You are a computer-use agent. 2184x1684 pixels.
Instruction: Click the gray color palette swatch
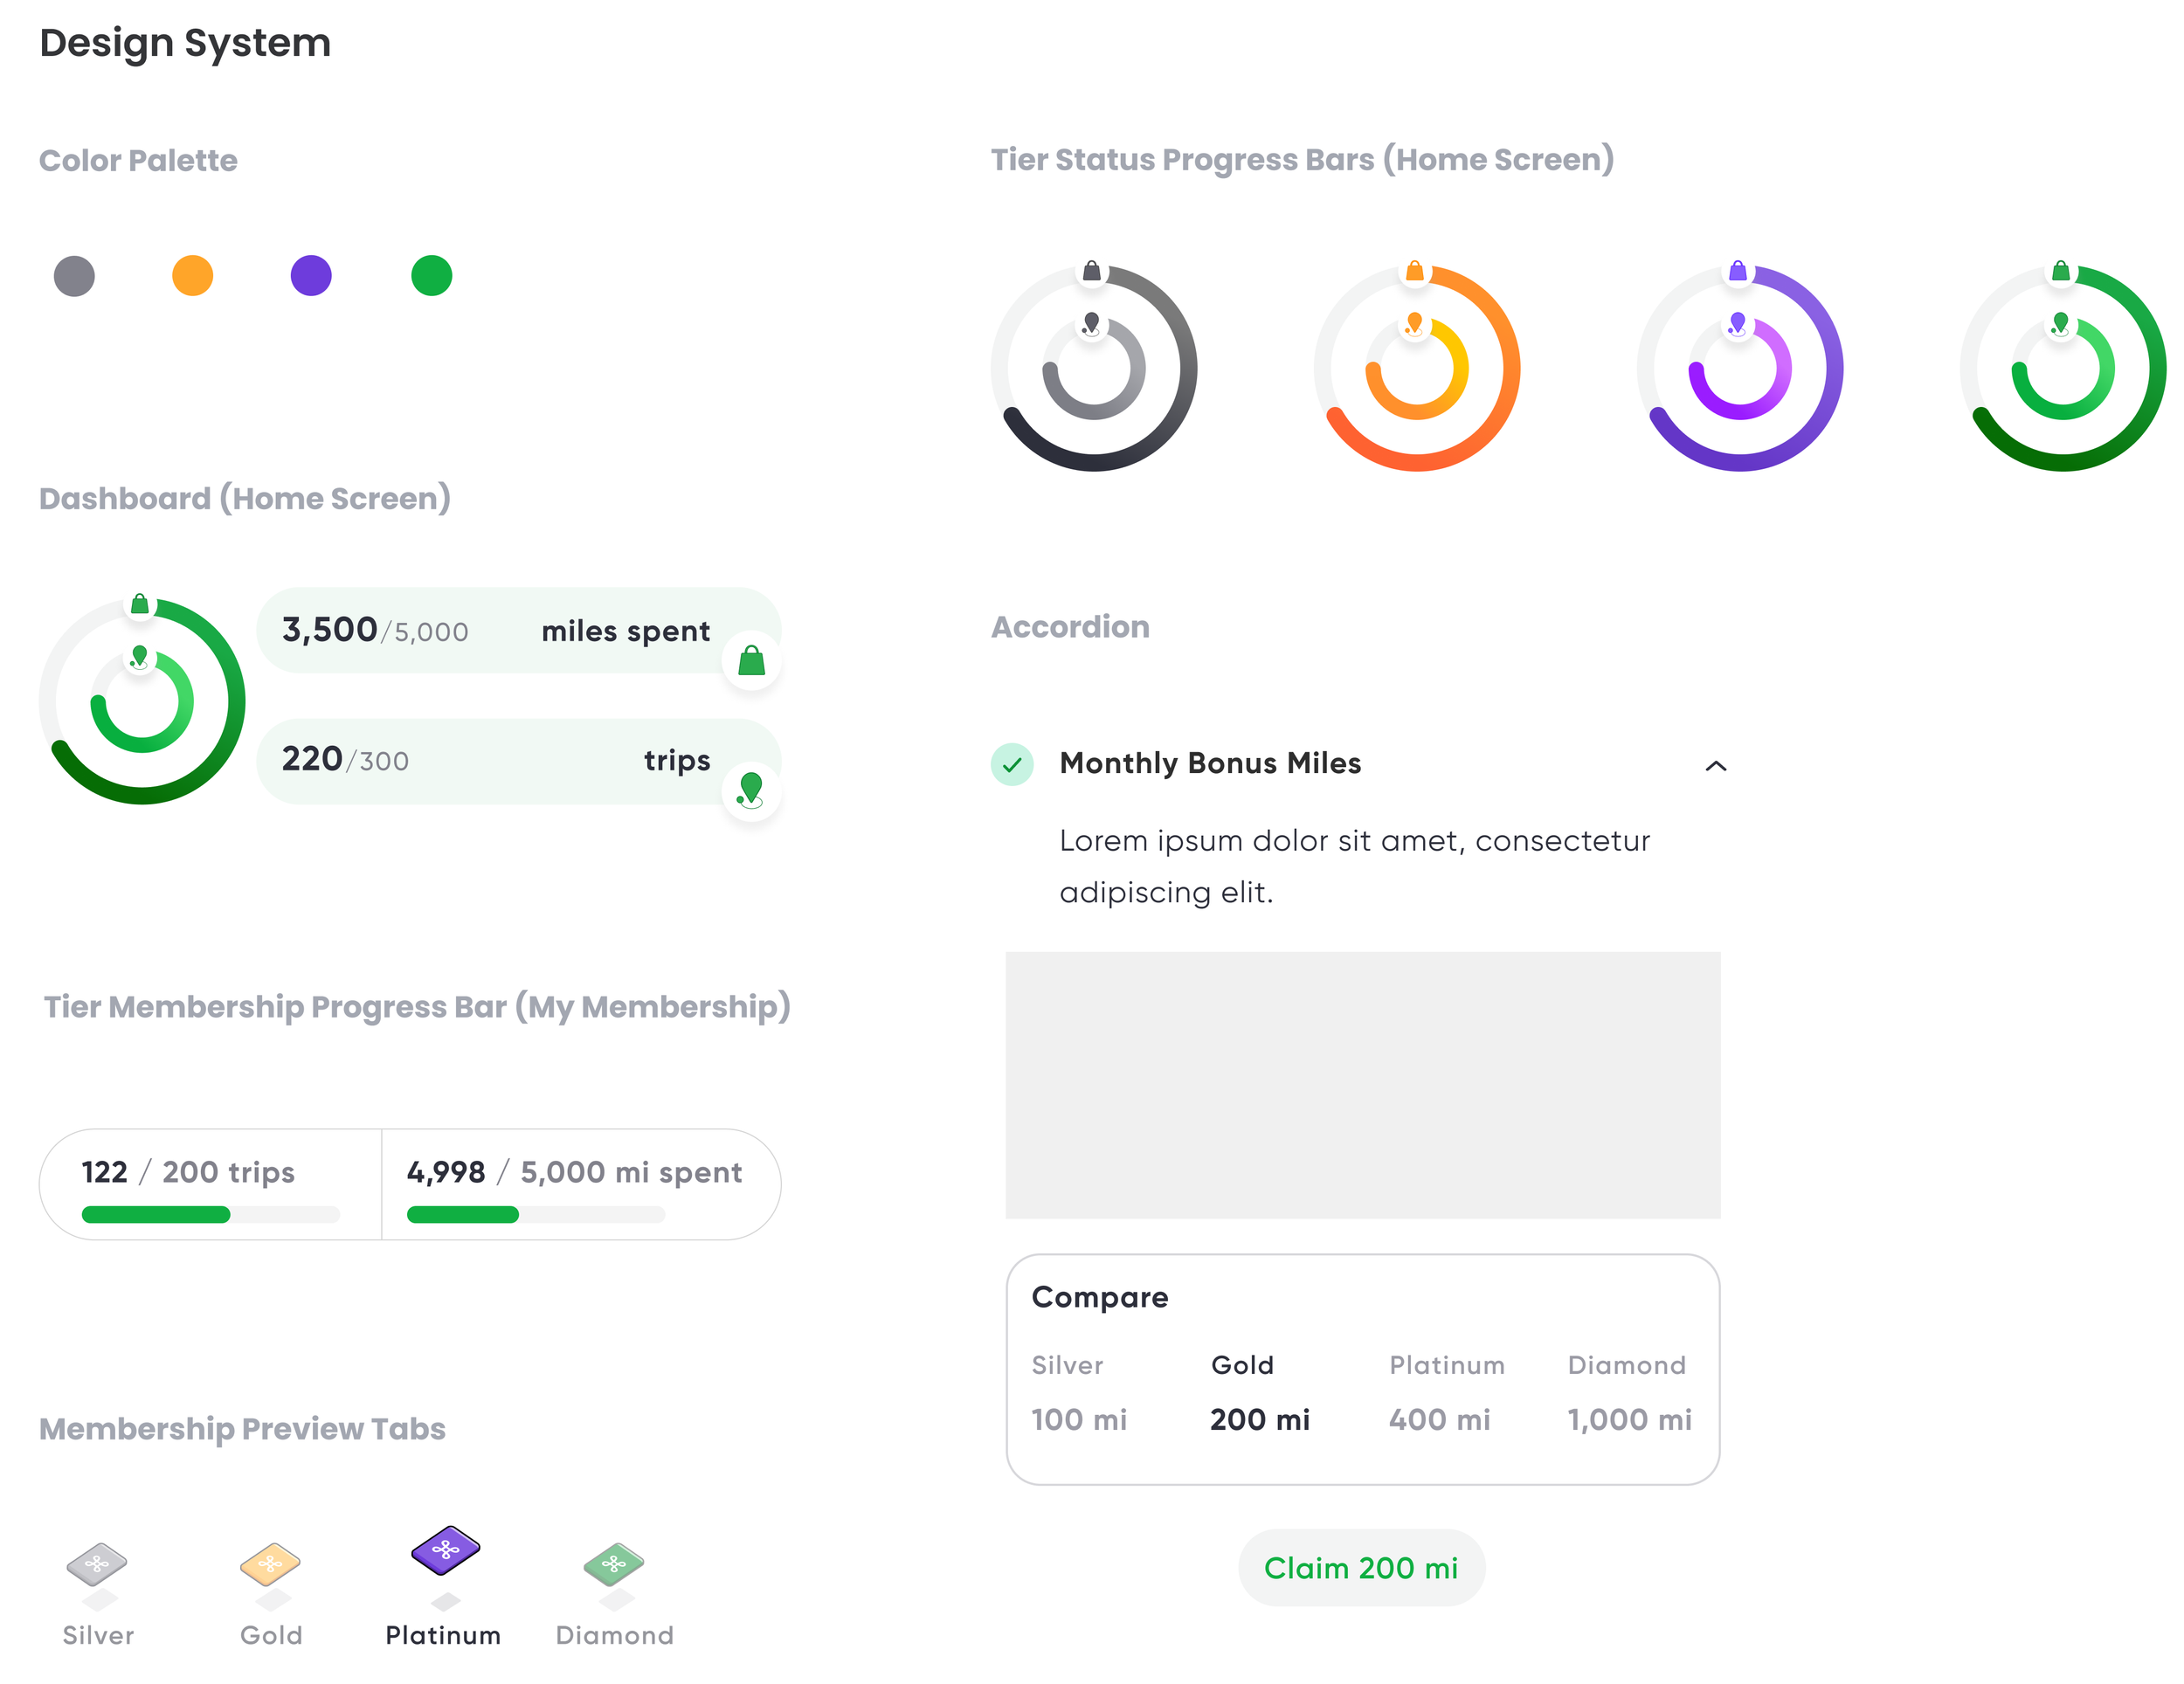point(74,276)
